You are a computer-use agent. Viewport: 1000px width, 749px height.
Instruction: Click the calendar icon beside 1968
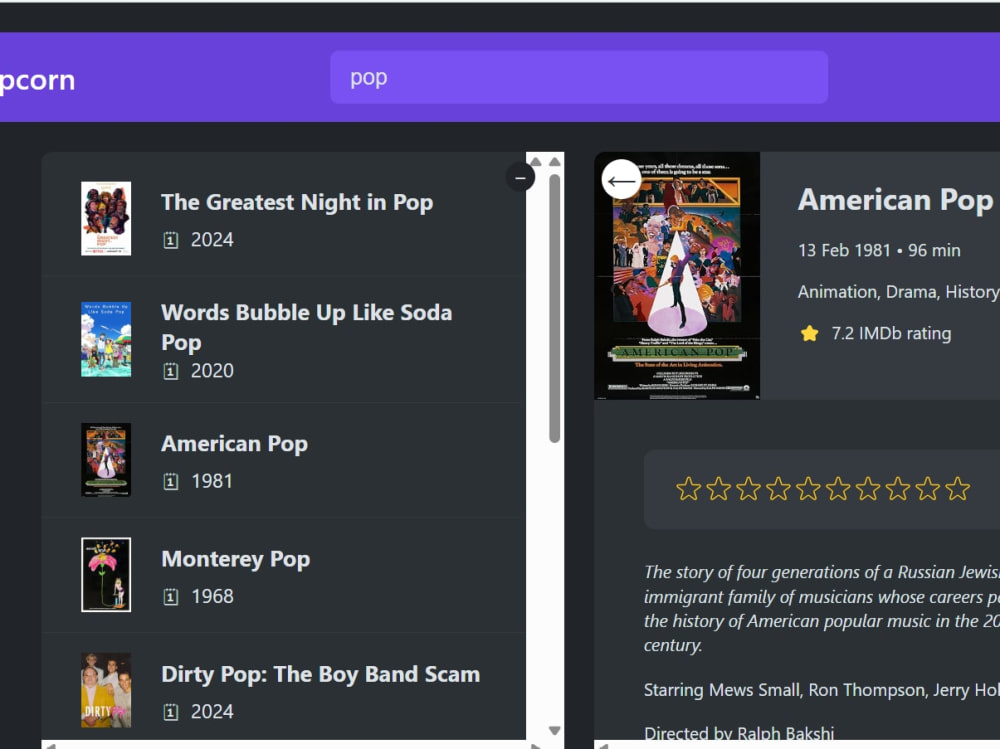click(x=170, y=597)
